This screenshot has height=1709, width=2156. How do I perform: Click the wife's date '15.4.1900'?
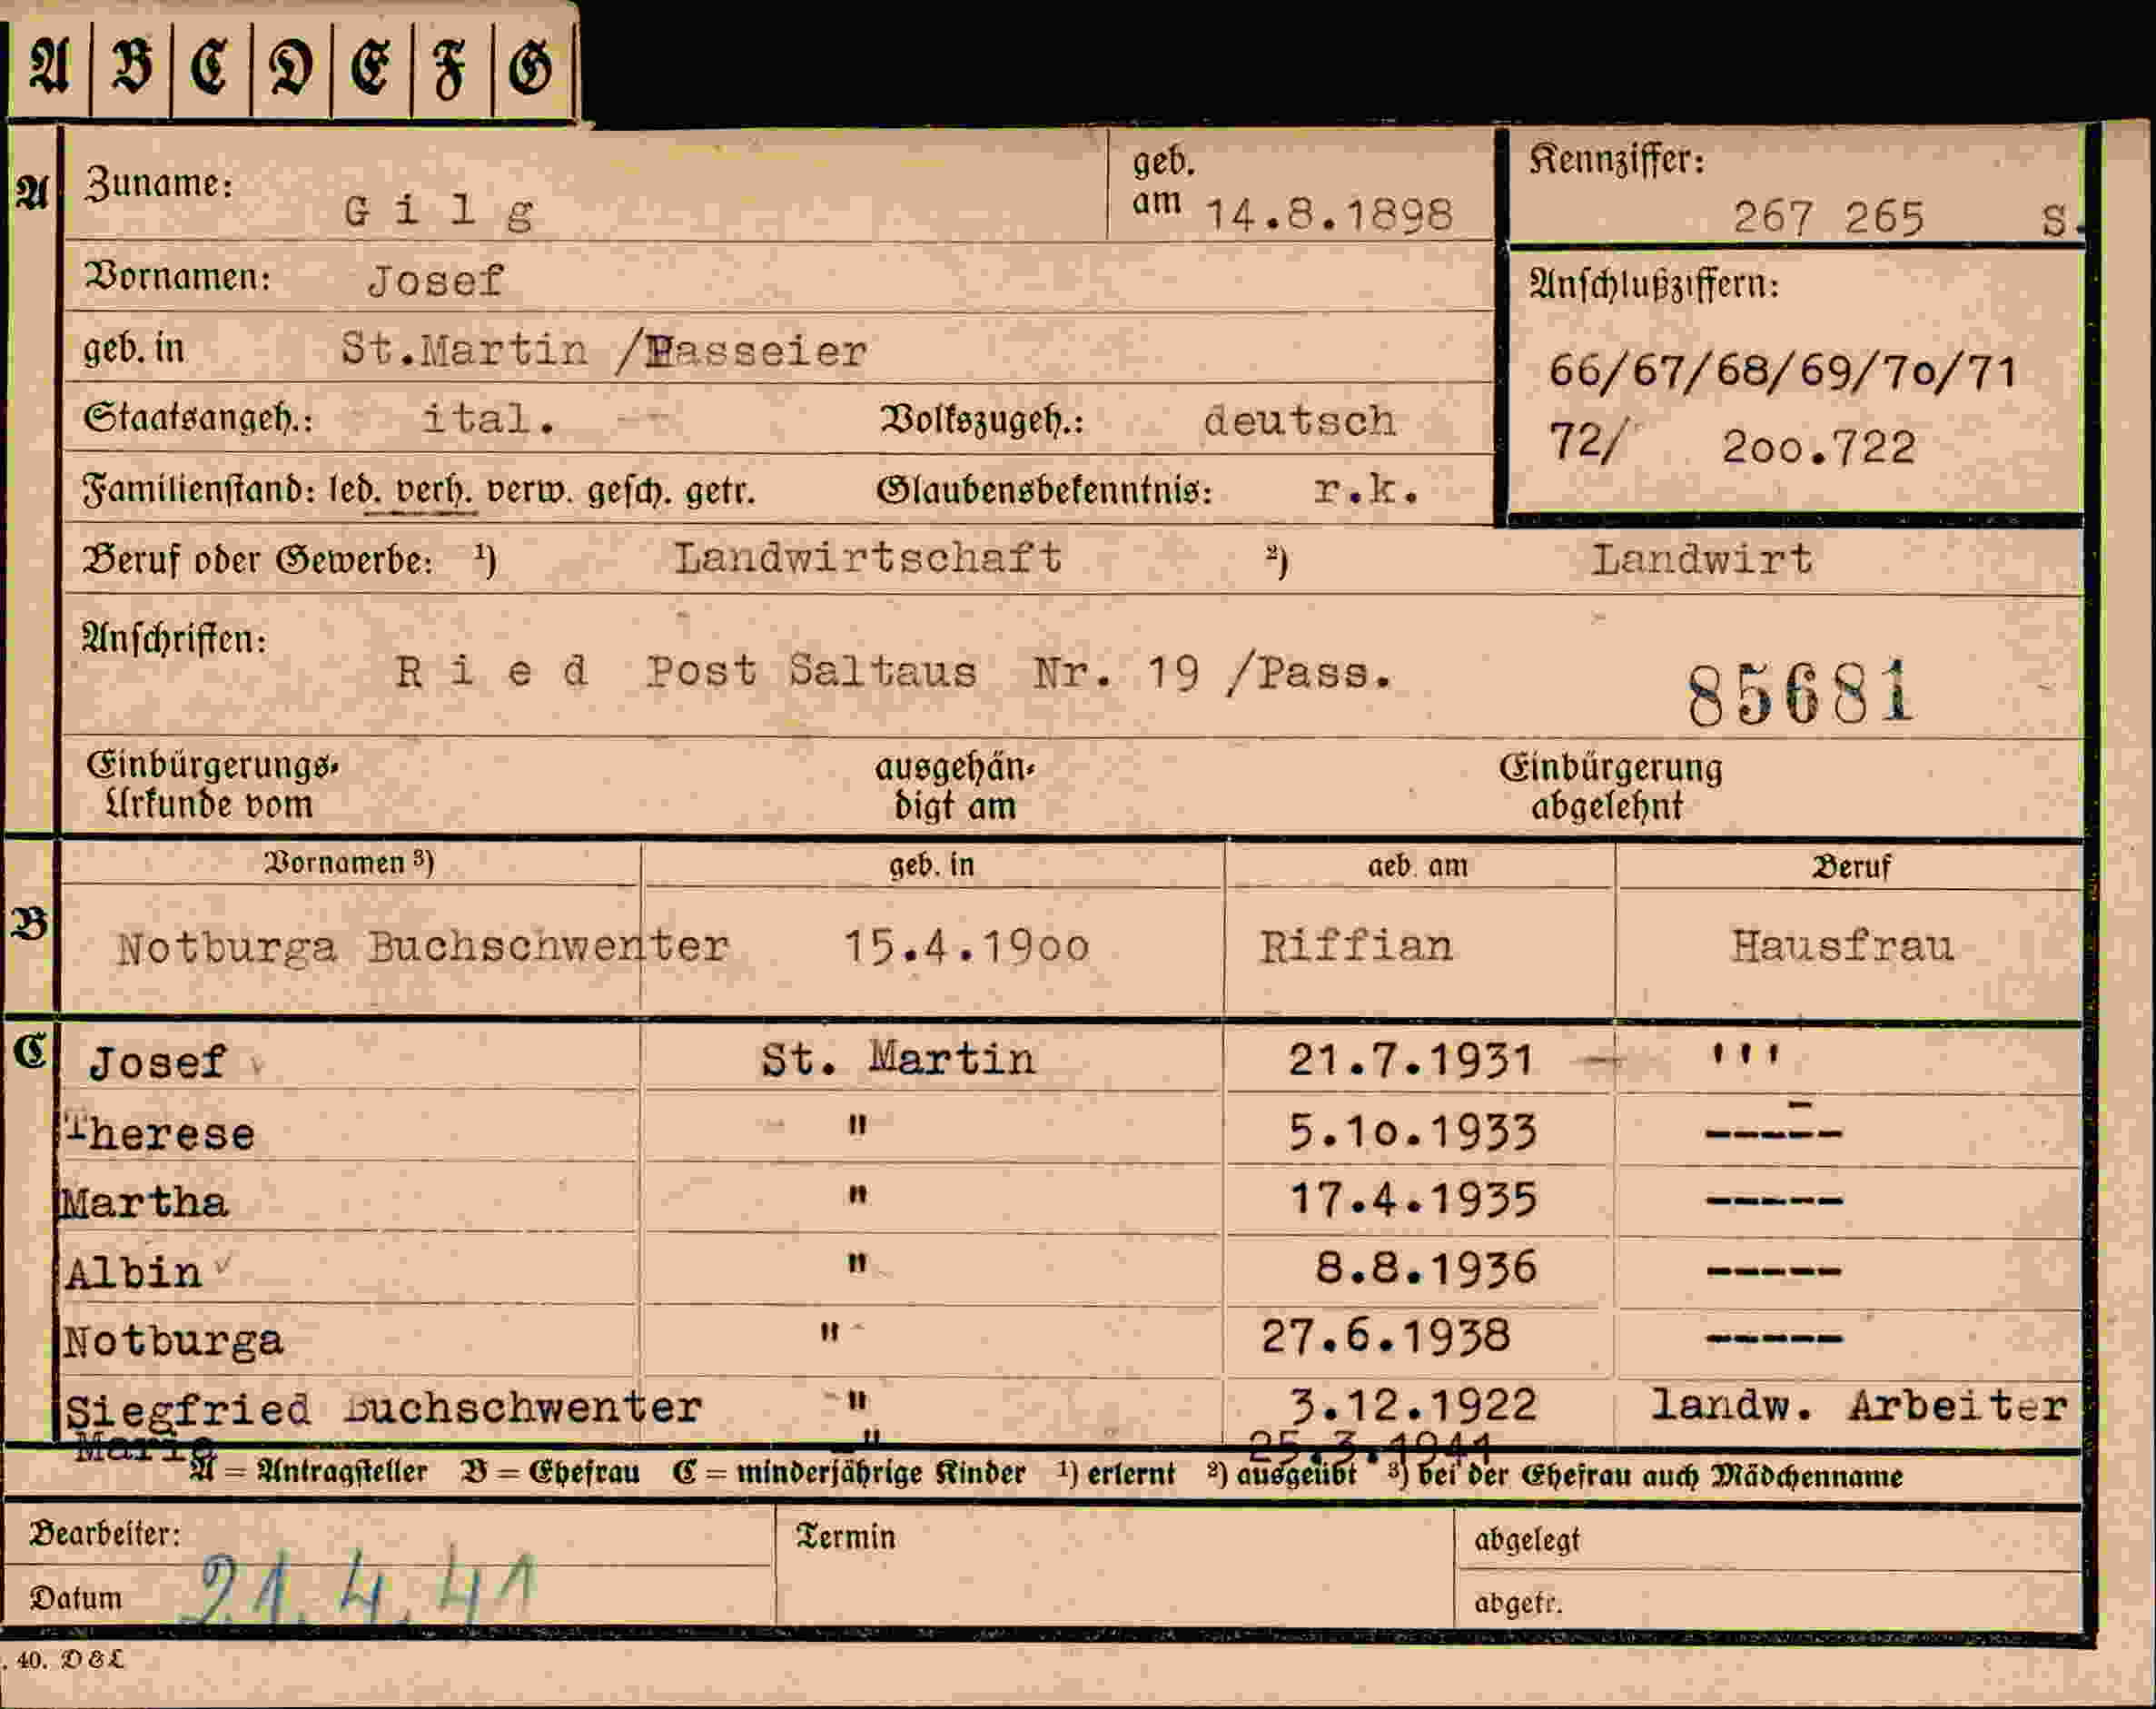[966, 946]
